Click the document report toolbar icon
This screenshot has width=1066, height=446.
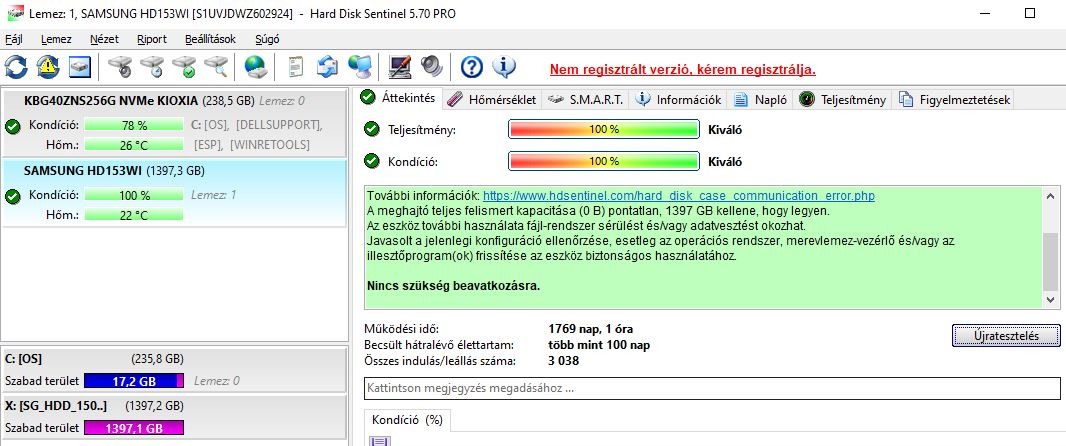295,67
